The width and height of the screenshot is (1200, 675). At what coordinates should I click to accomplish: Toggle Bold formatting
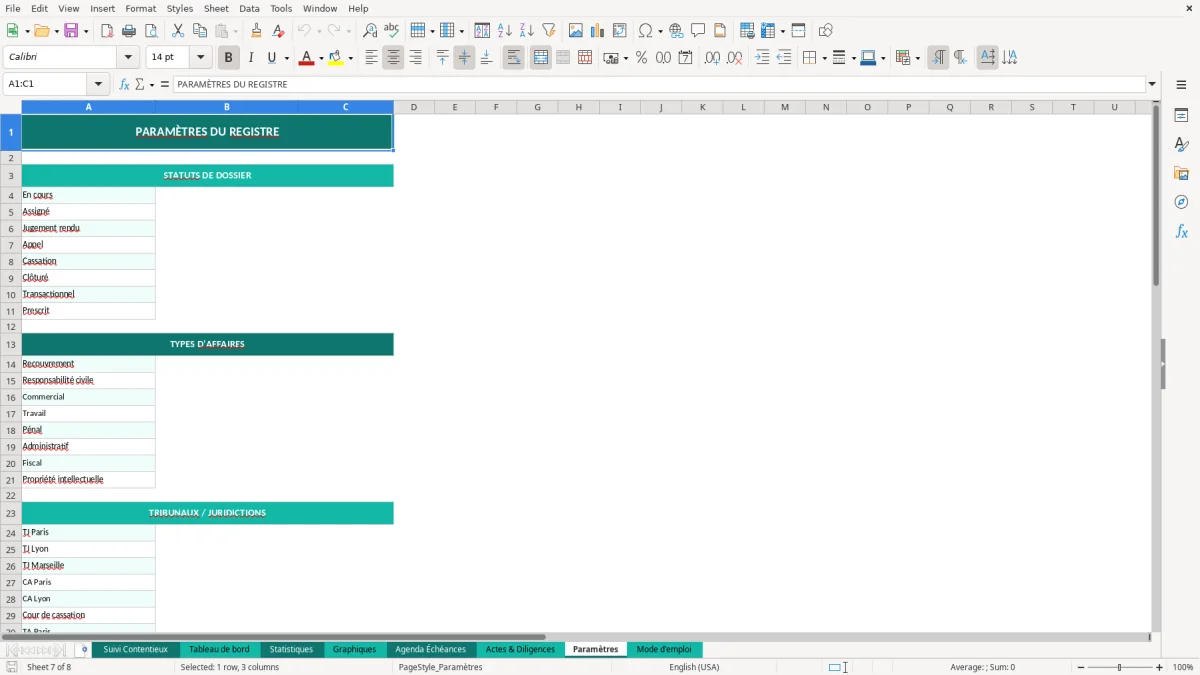coord(229,58)
